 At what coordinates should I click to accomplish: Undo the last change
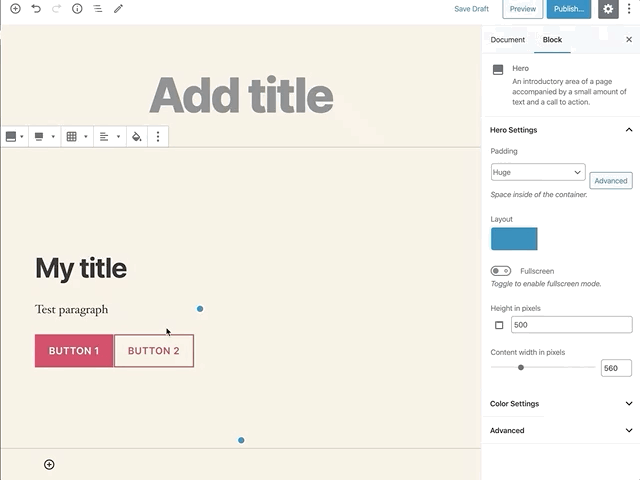pyautogui.click(x=36, y=9)
